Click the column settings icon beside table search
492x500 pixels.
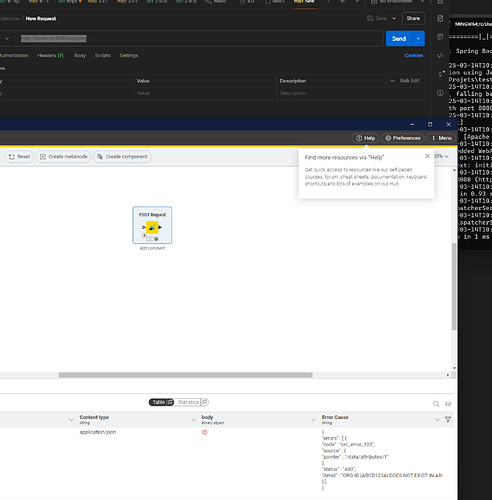click(x=448, y=404)
